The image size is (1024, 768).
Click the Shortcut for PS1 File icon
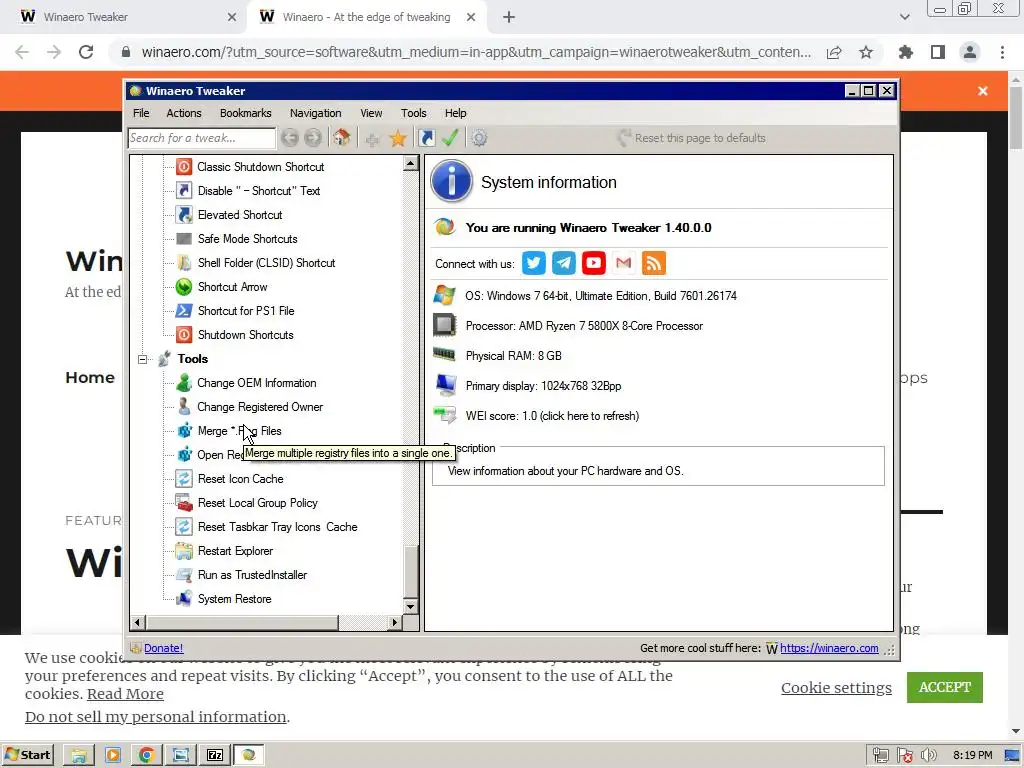coord(184,311)
